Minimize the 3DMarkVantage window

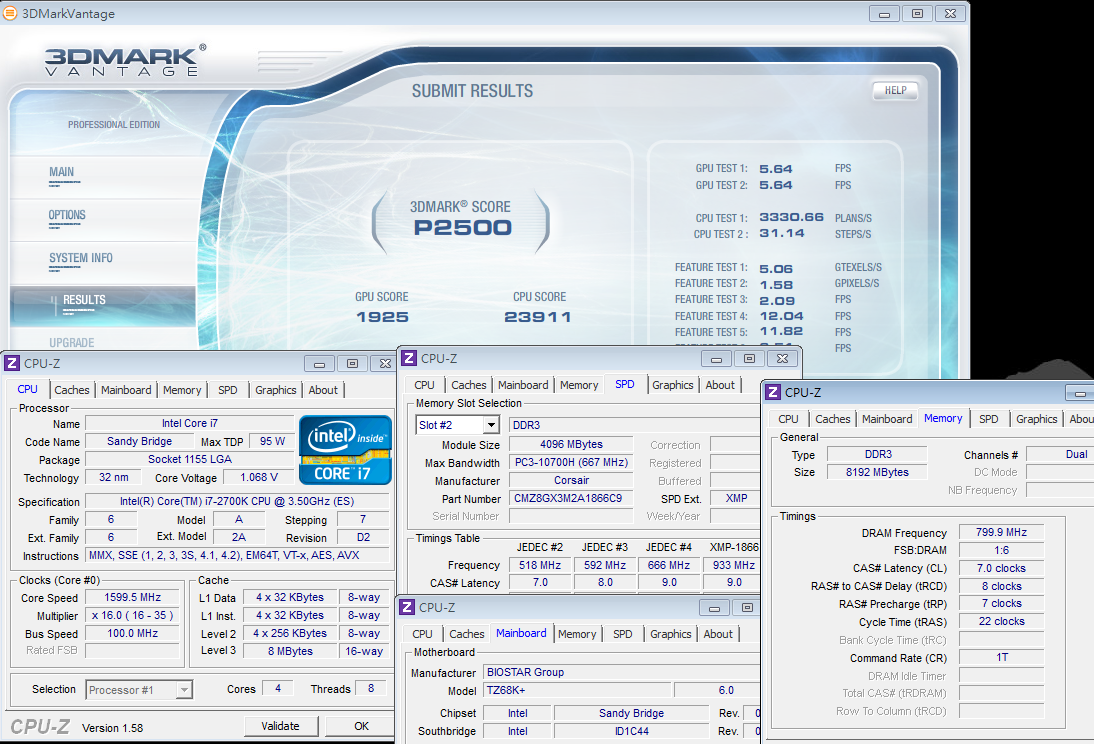click(884, 13)
